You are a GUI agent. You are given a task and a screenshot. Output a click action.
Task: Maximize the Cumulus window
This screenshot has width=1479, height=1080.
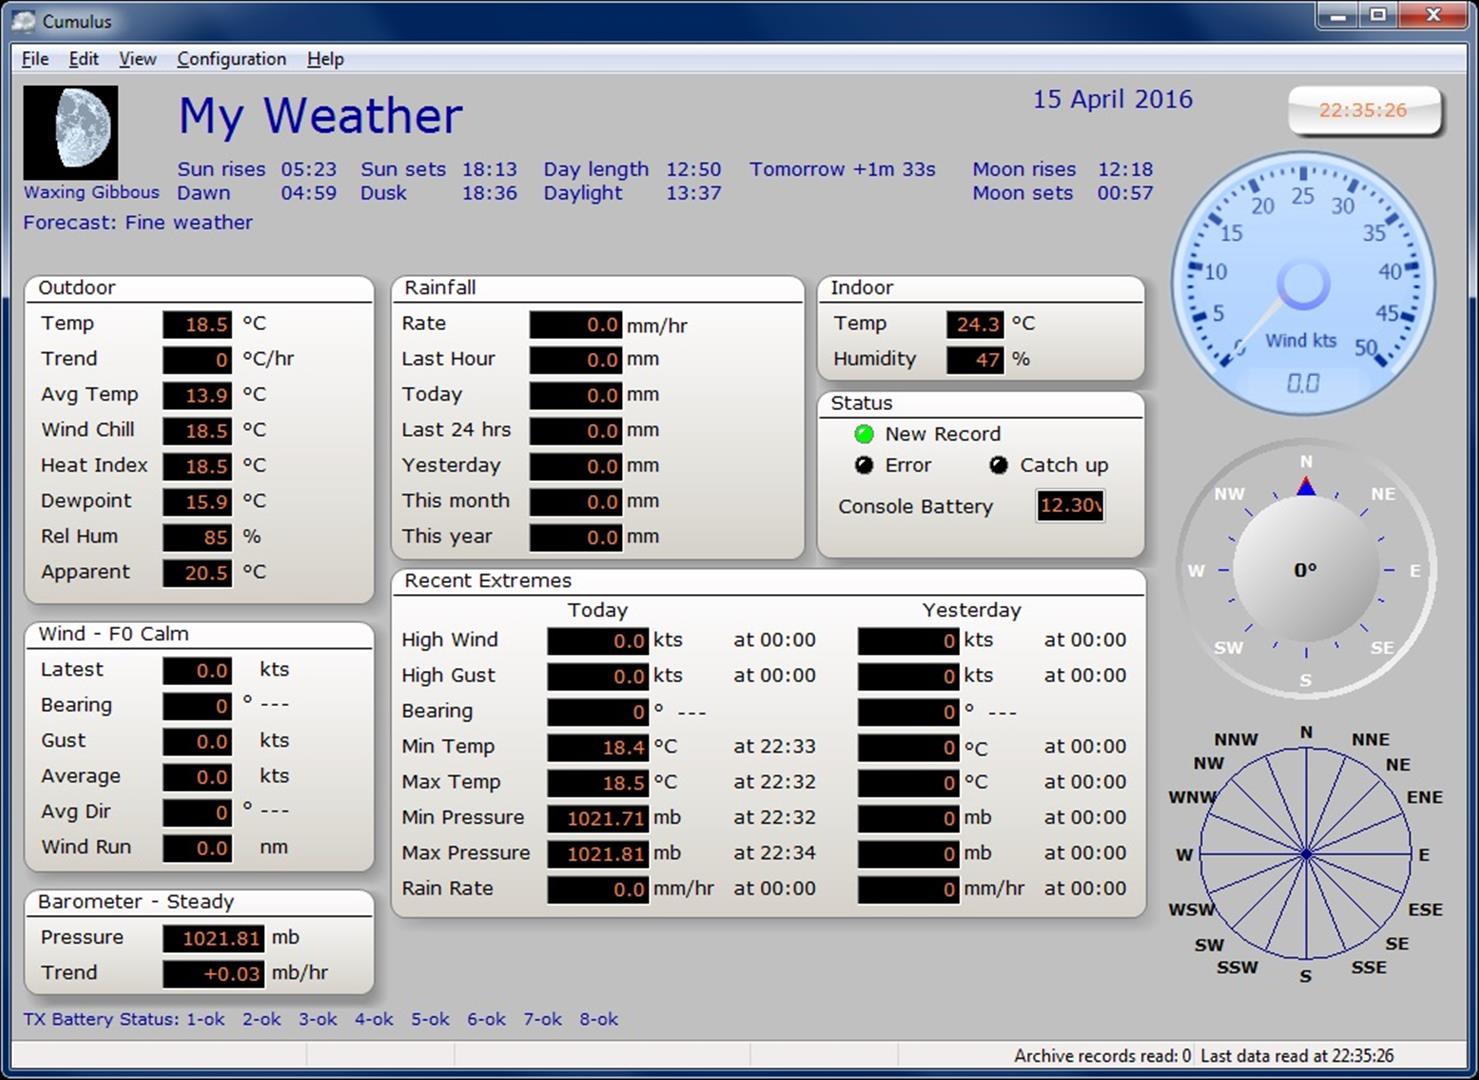pyautogui.click(x=1378, y=15)
